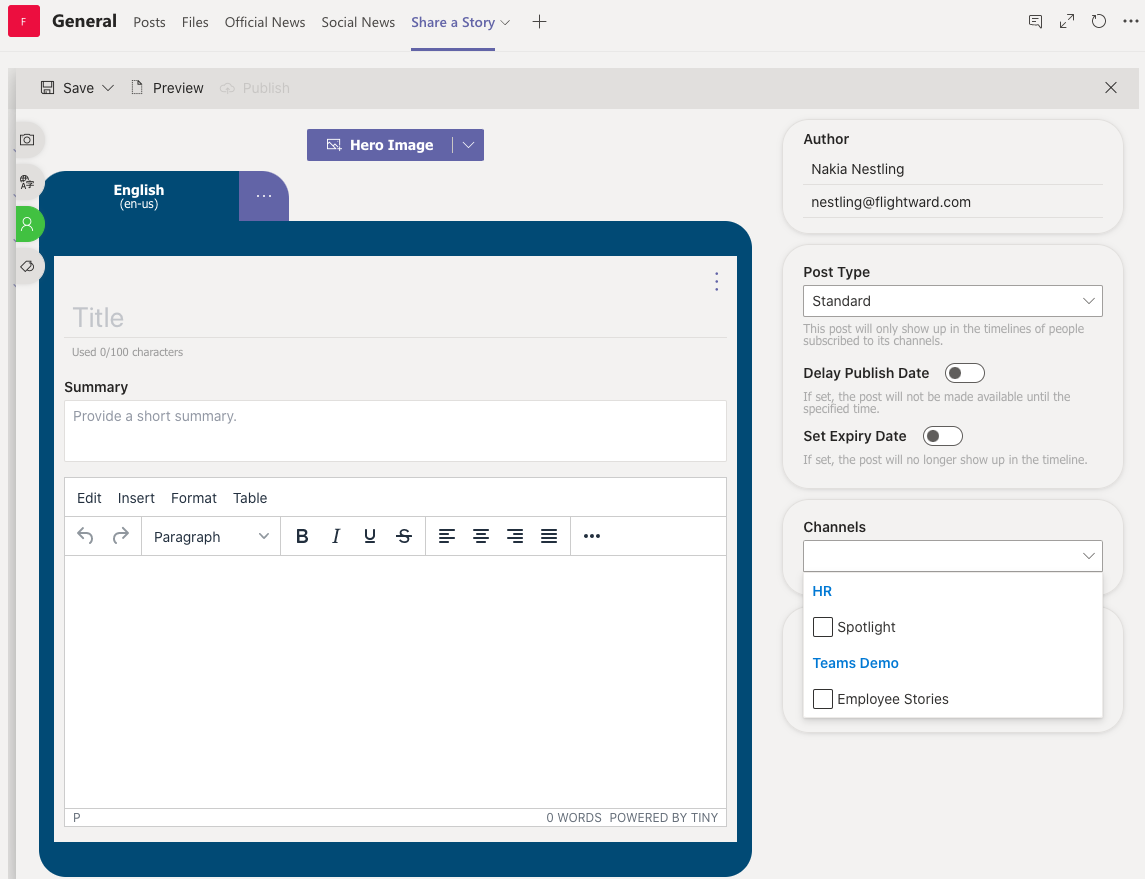Image resolution: width=1145 pixels, height=879 pixels.
Task: Open the Post Type dropdown
Action: (952, 301)
